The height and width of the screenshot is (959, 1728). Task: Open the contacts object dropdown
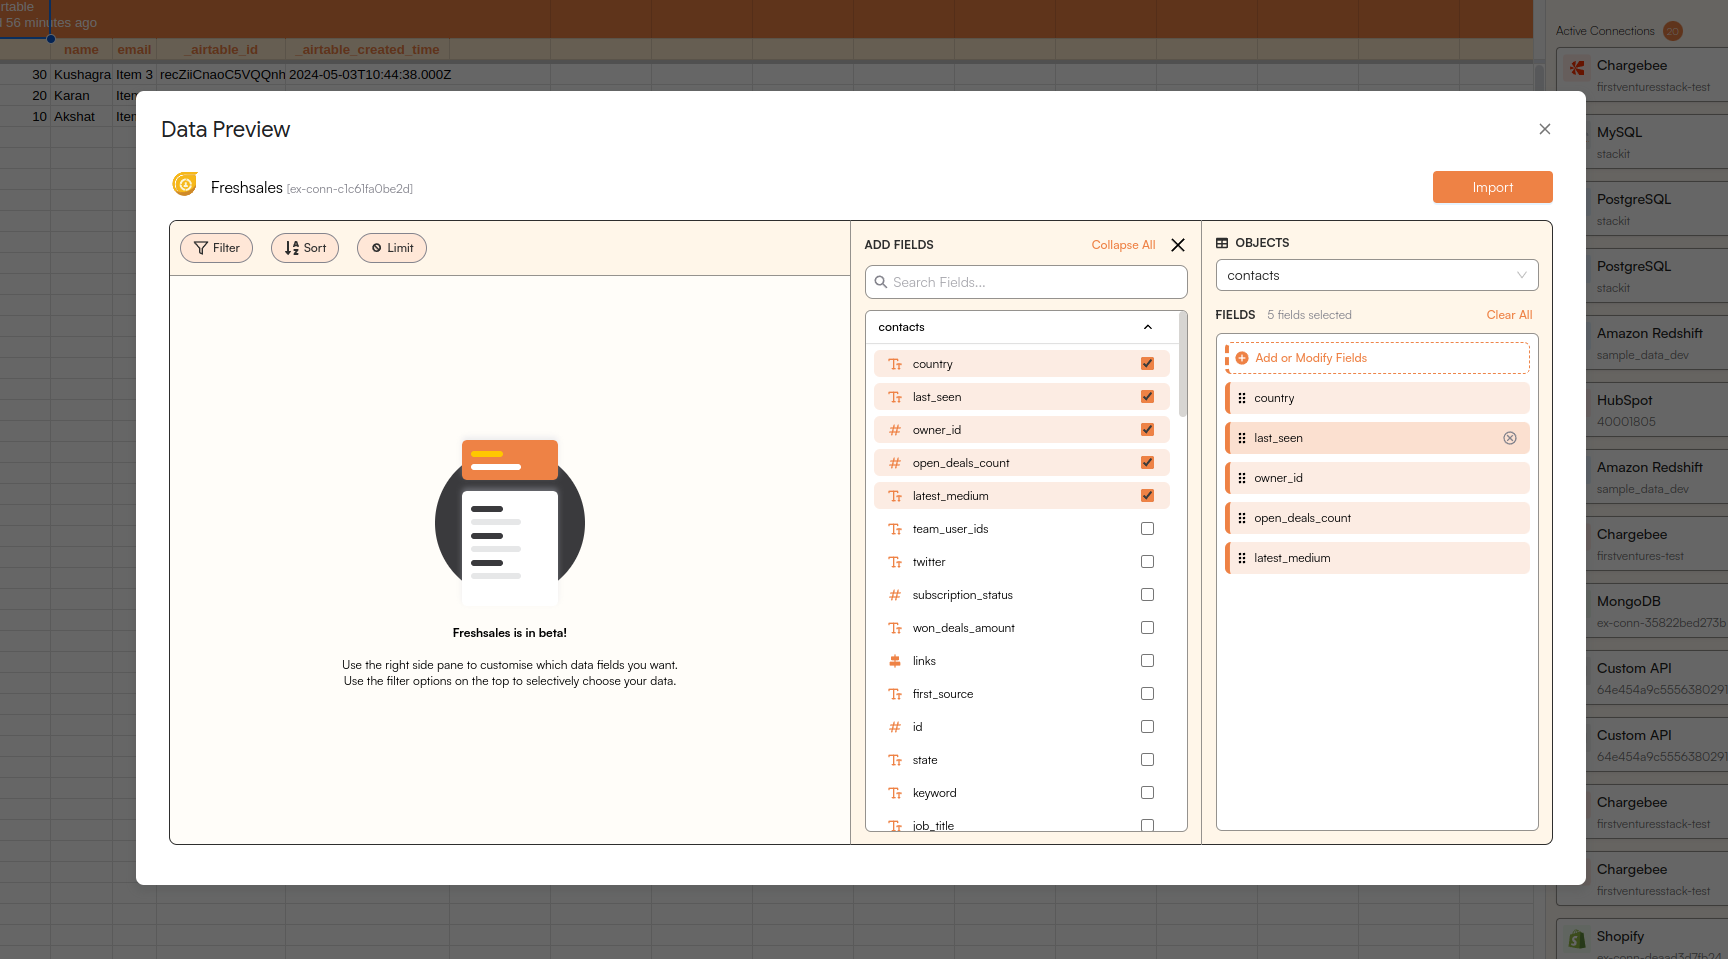tap(1377, 275)
